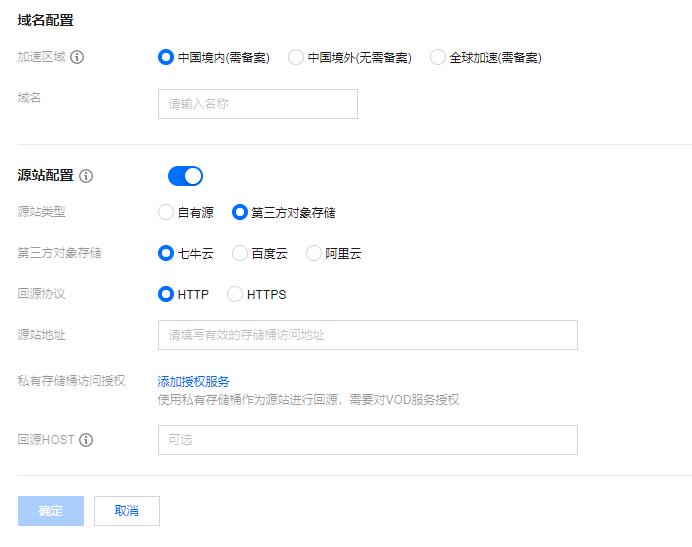Focus the 源站地址 bucket address field
This screenshot has width=692, height=547.
[x=368, y=335]
